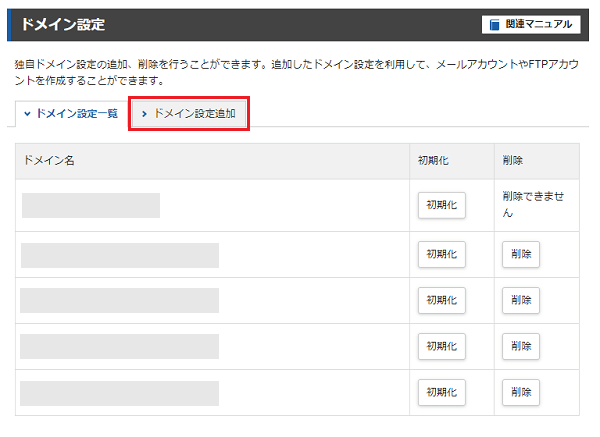Open the 関連マニュアル button
The width and height of the screenshot is (600, 437).
click(x=531, y=24)
